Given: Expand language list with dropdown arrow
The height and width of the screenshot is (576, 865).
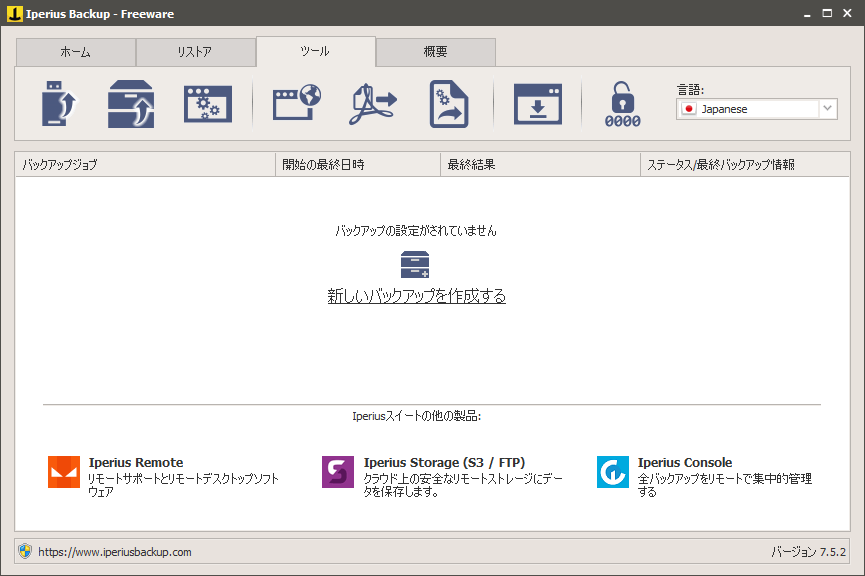Looking at the screenshot, I should 827,109.
